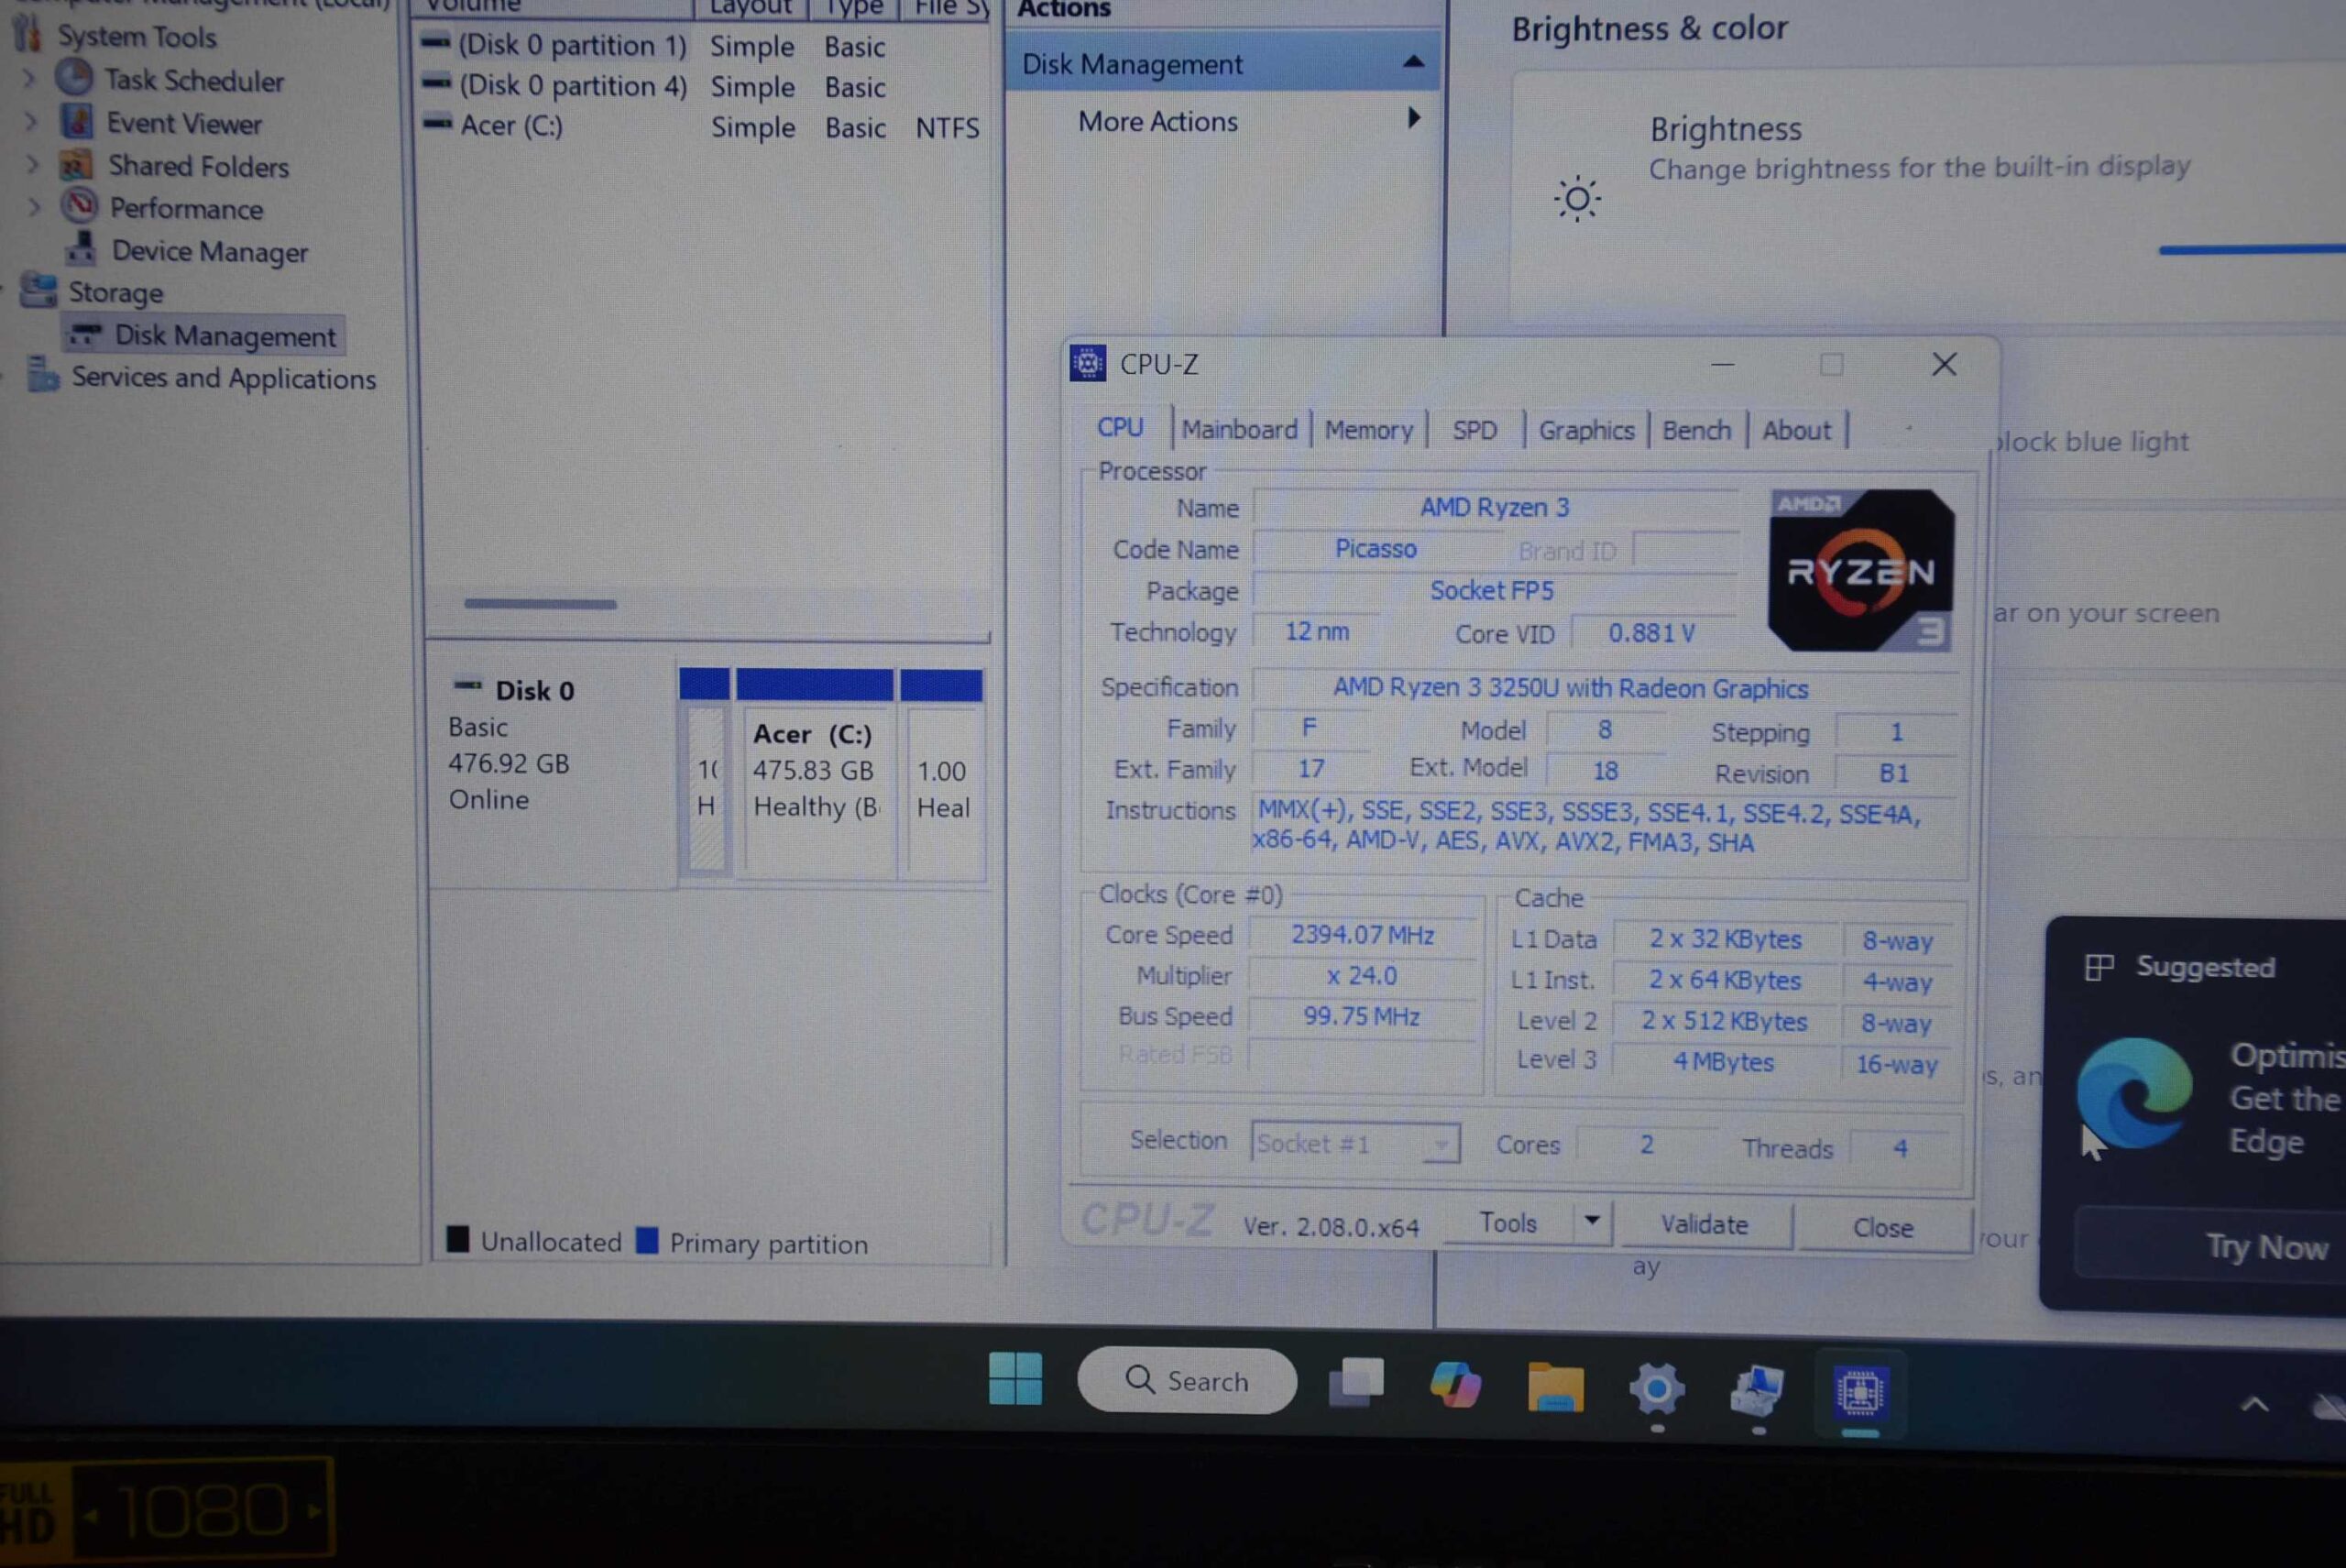Switch to the Memory tab
The width and height of the screenshot is (2346, 1568).
tap(1368, 431)
